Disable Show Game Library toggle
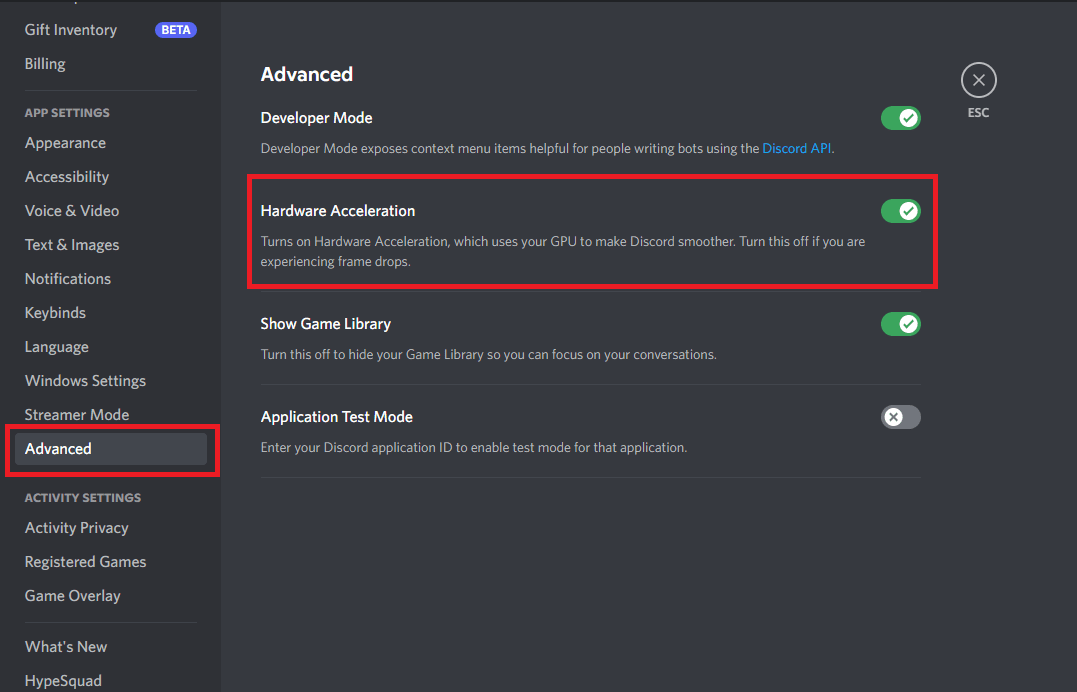 point(900,324)
